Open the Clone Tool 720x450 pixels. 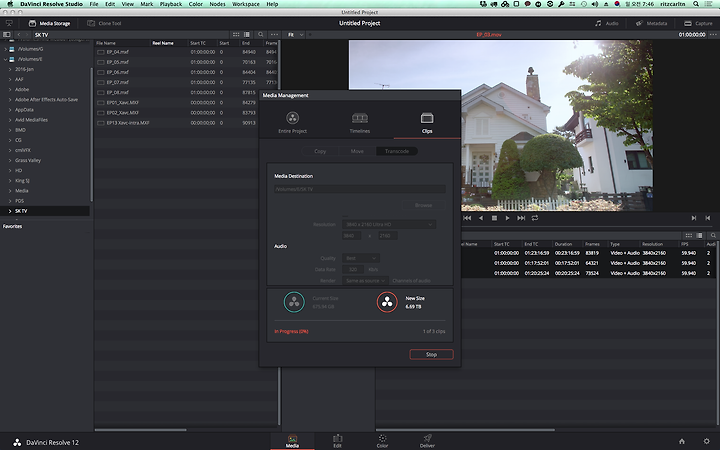(x=104, y=23)
